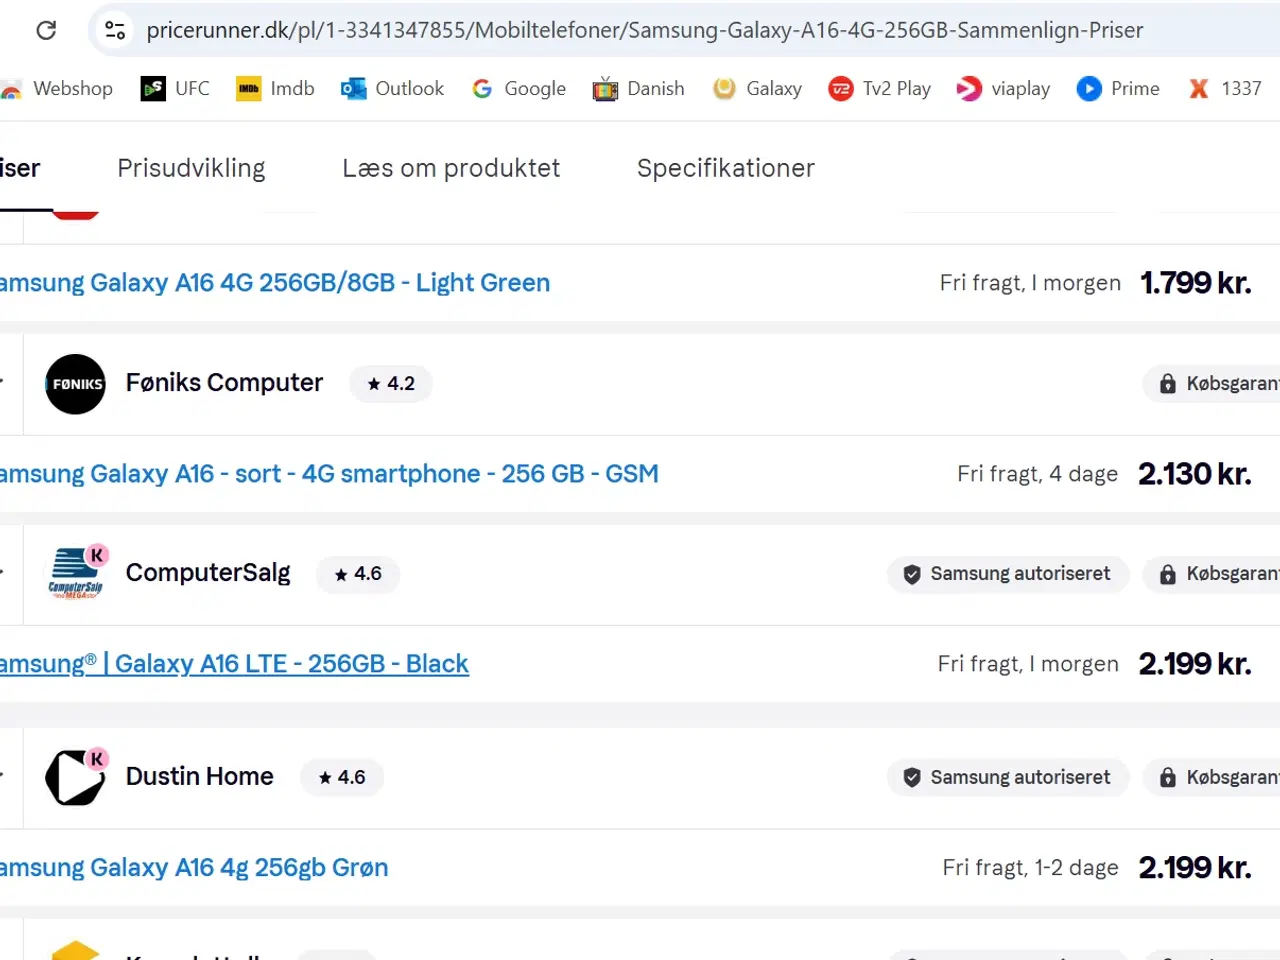The width and height of the screenshot is (1280, 960).
Task: Open the 1337 bookmark
Action: pos(1224,88)
